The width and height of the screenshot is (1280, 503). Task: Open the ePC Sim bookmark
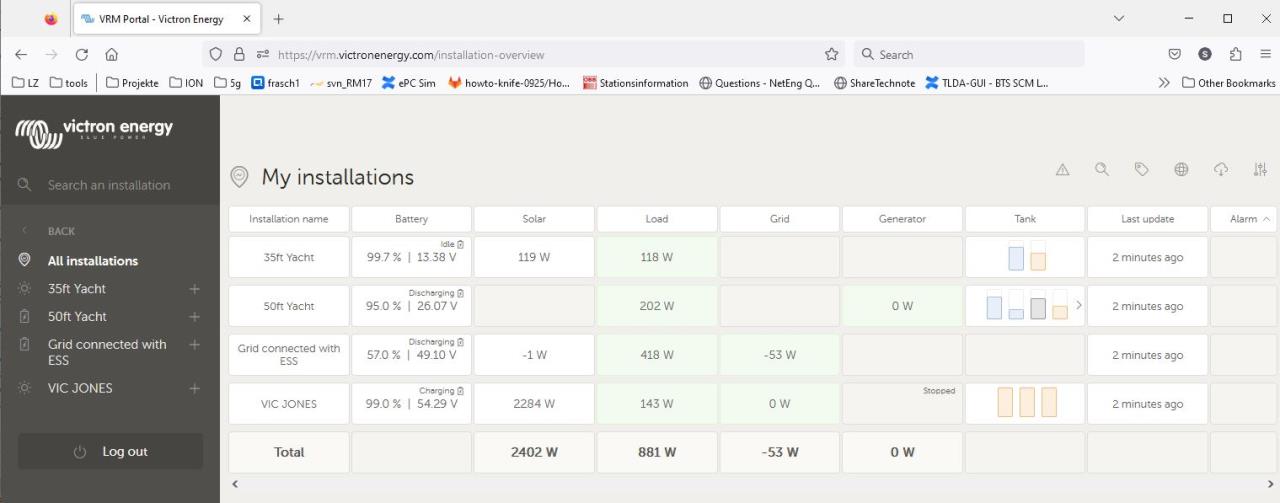tap(409, 83)
